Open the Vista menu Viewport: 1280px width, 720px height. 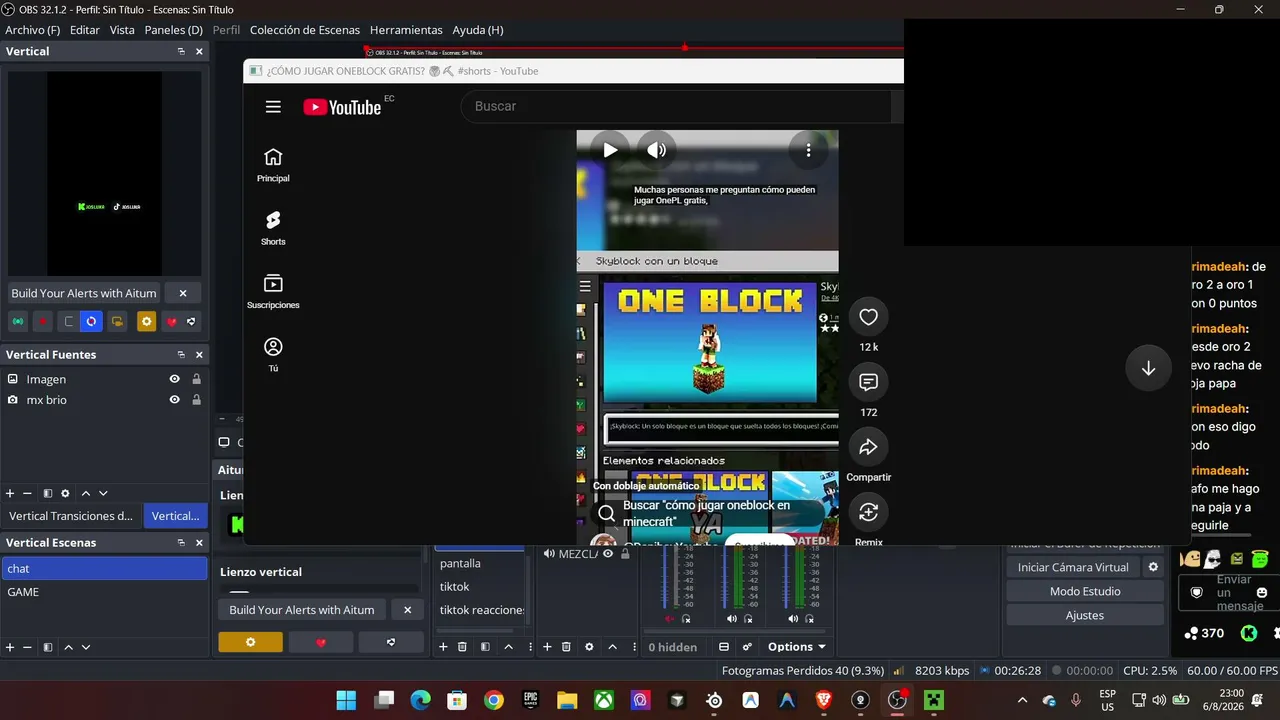(x=122, y=30)
